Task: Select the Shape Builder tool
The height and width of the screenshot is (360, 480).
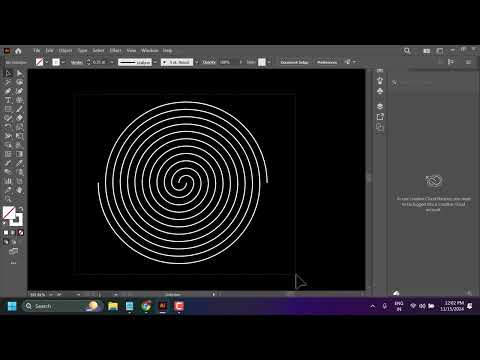Action: (8, 145)
